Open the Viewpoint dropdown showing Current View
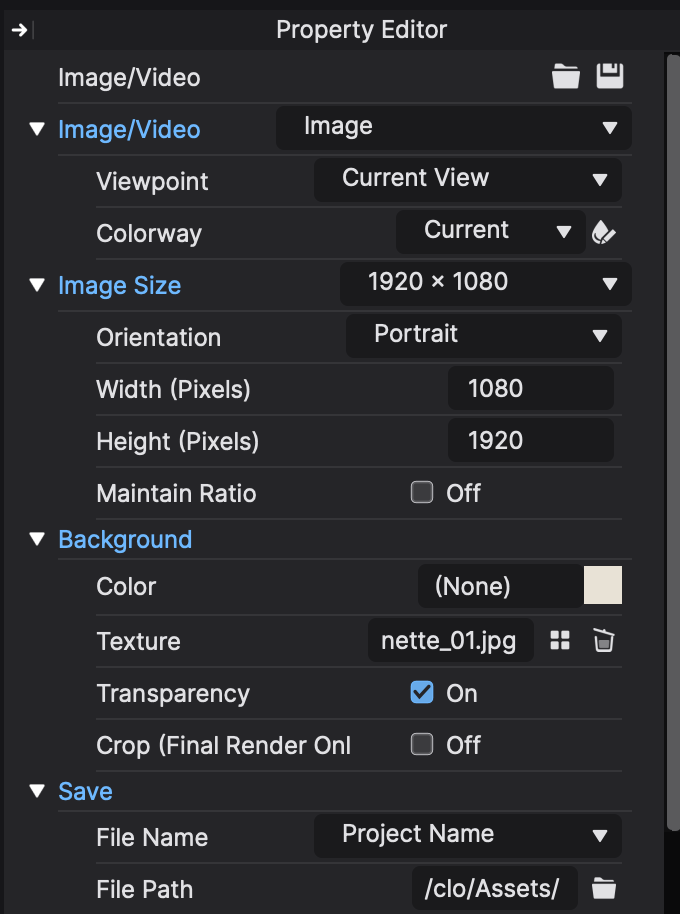 pyautogui.click(x=466, y=180)
